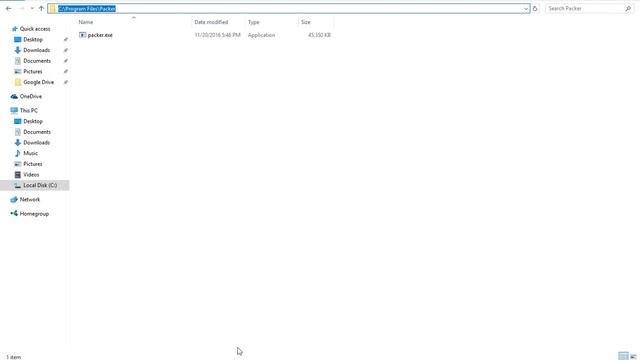This screenshot has width=640, height=360.
Task: Open OneDrive in the sidebar
Action: pos(31,96)
